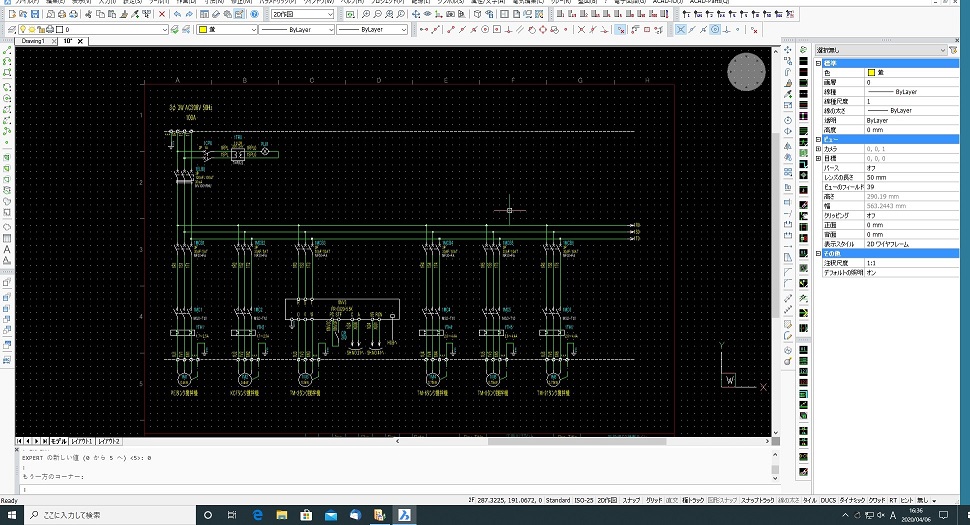Click the Zoom Out magnifier icon
Screen dimensions: 970x525
coord(377,14)
